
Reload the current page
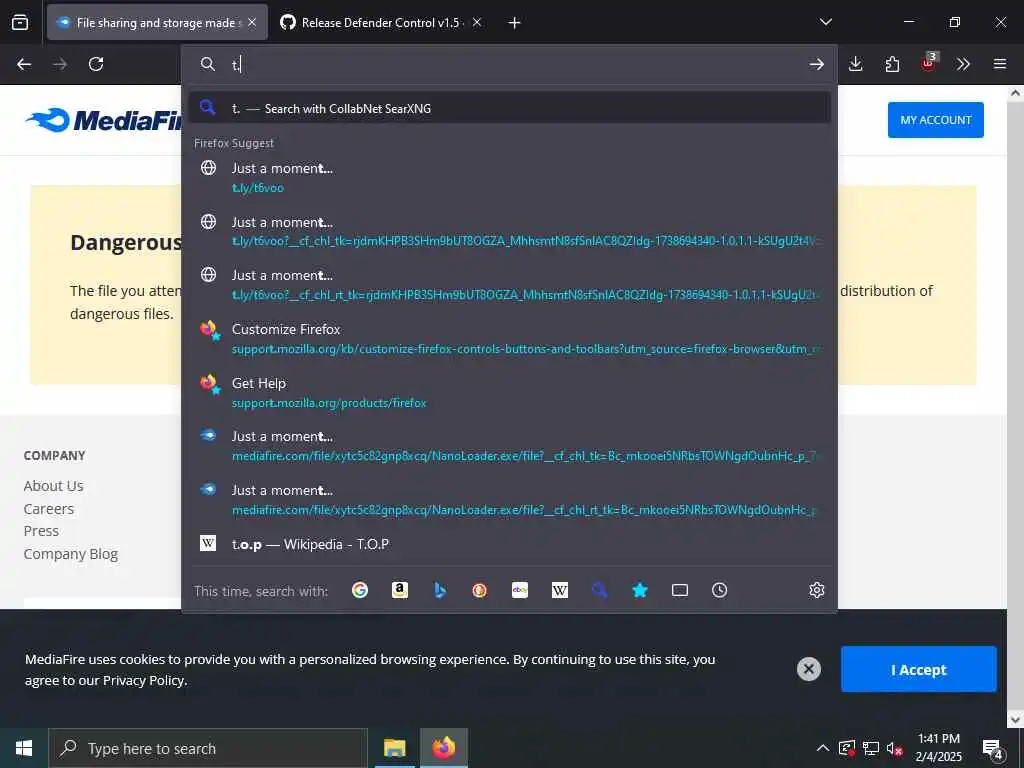coord(96,64)
